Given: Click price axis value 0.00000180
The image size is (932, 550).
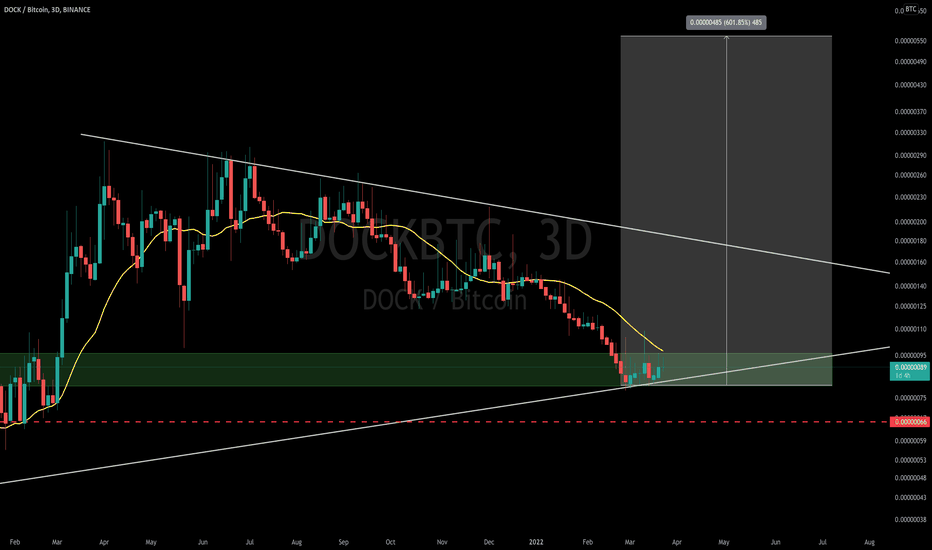Looking at the screenshot, I should [x=910, y=241].
